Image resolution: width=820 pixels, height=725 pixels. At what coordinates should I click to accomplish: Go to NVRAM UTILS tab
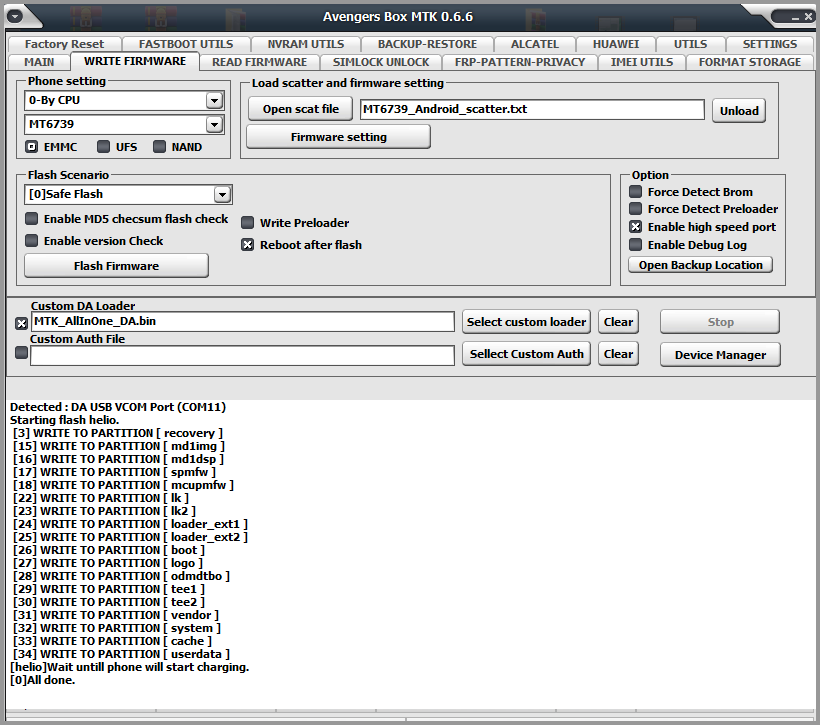tap(306, 44)
